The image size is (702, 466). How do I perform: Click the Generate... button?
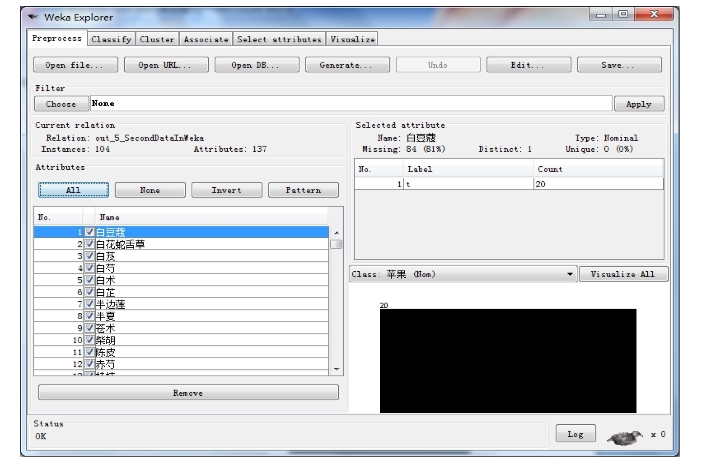[x=347, y=65]
